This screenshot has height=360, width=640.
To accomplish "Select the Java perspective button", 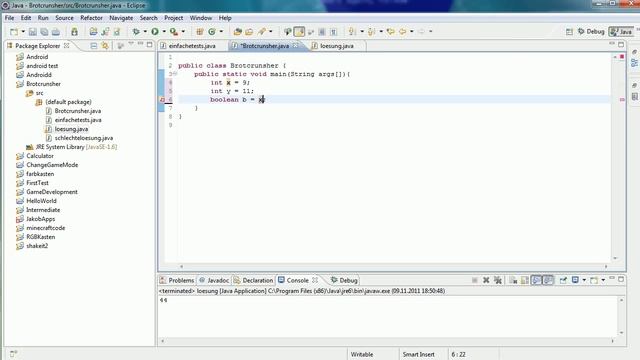I will 621,31.
